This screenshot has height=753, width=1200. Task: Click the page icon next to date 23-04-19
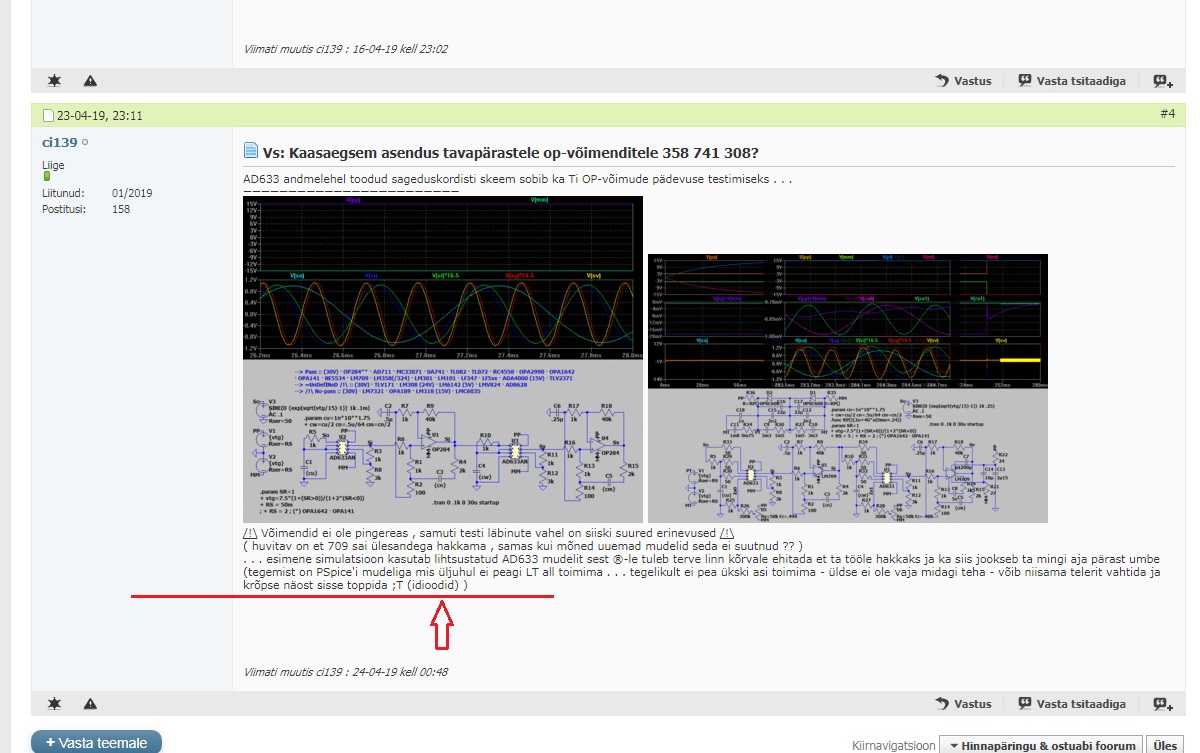tap(48, 116)
